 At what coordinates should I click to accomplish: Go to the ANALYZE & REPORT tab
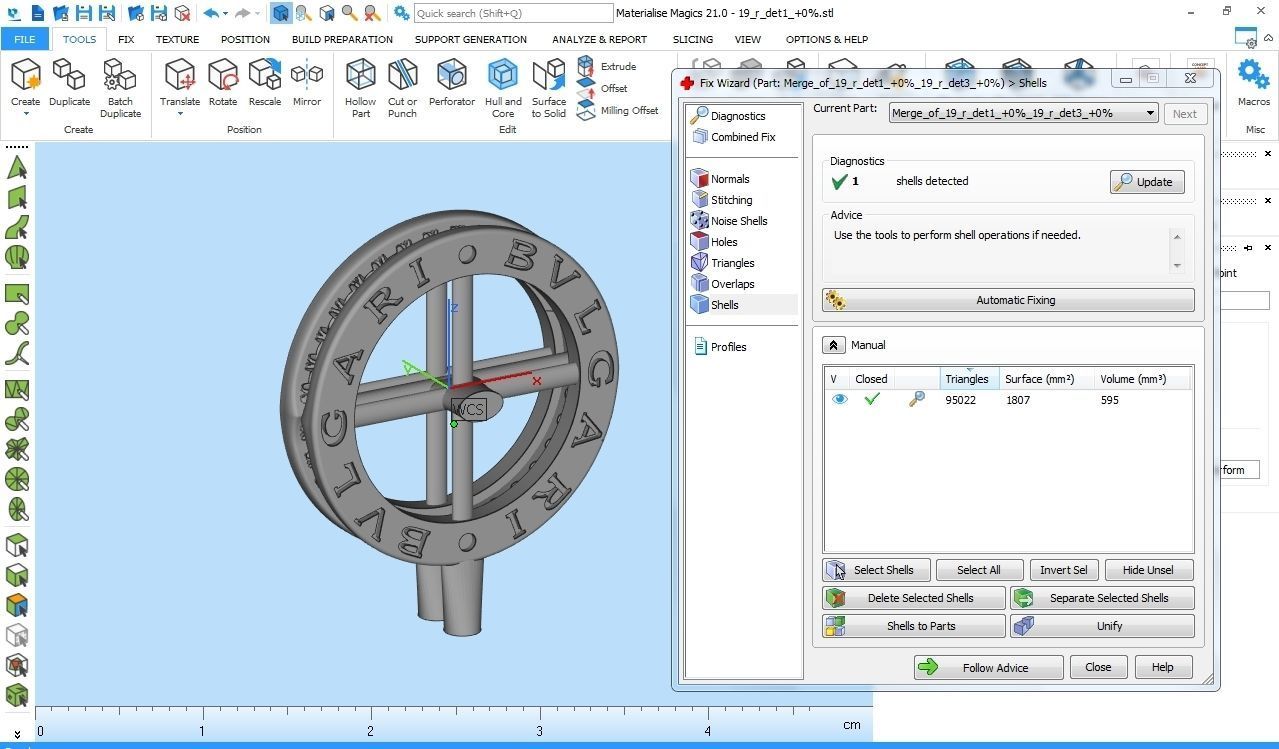click(x=600, y=39)
